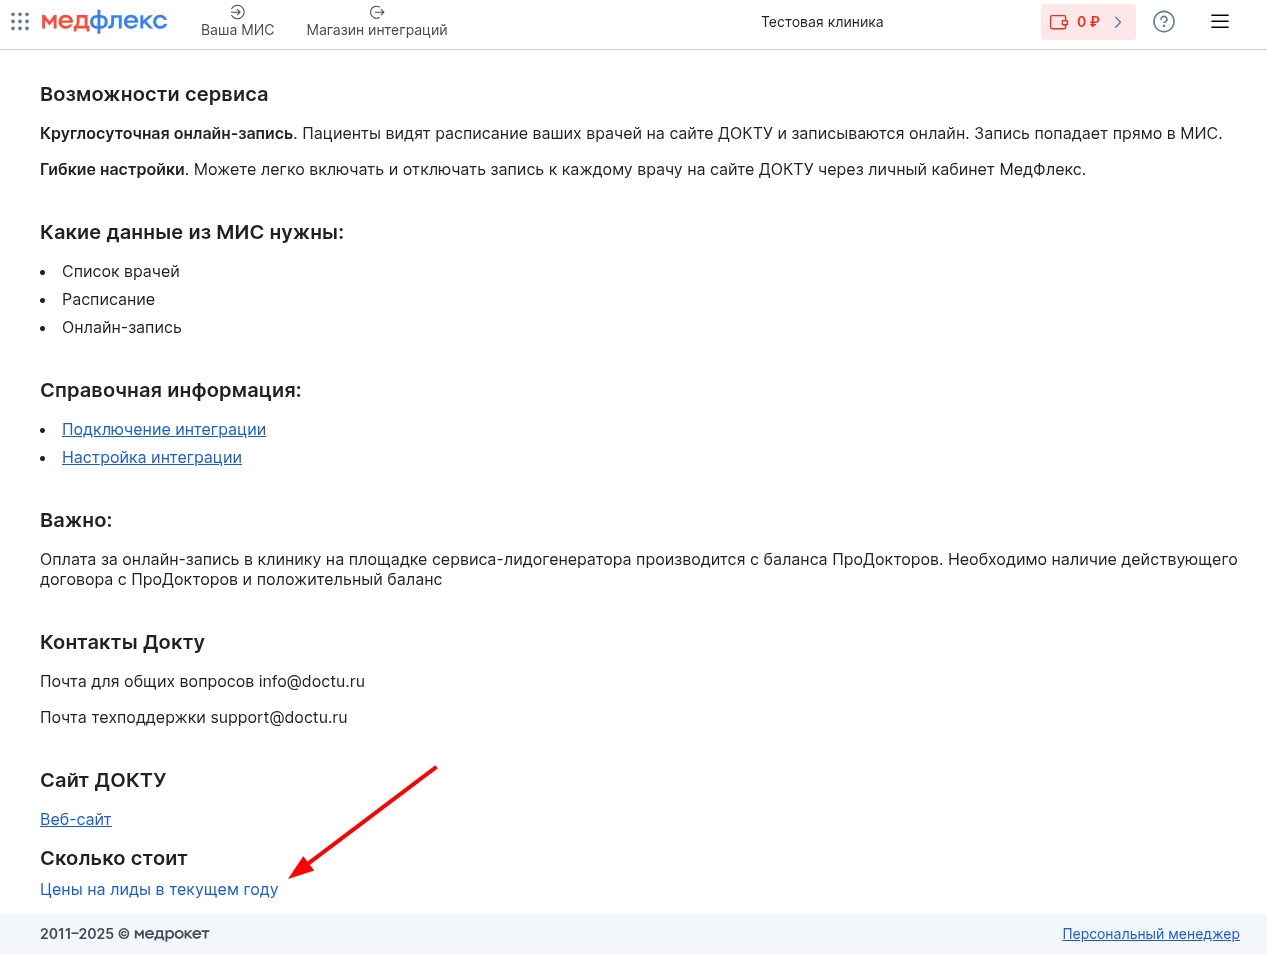The width and height of the screenshot is (1267, 954).
Task: Click the Магазин интеграций exit icon
Action: tap(377, 12)
